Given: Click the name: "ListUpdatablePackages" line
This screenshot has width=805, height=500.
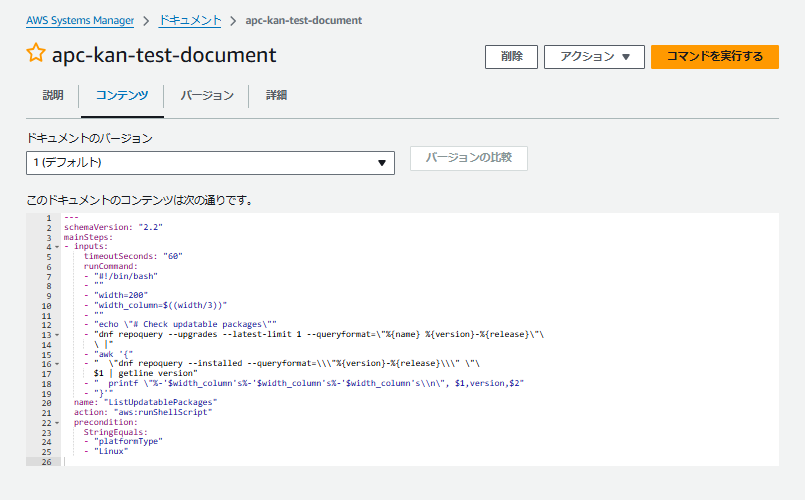Looking at the screenshot, I should pyautogui.click(x=145, y=402).
